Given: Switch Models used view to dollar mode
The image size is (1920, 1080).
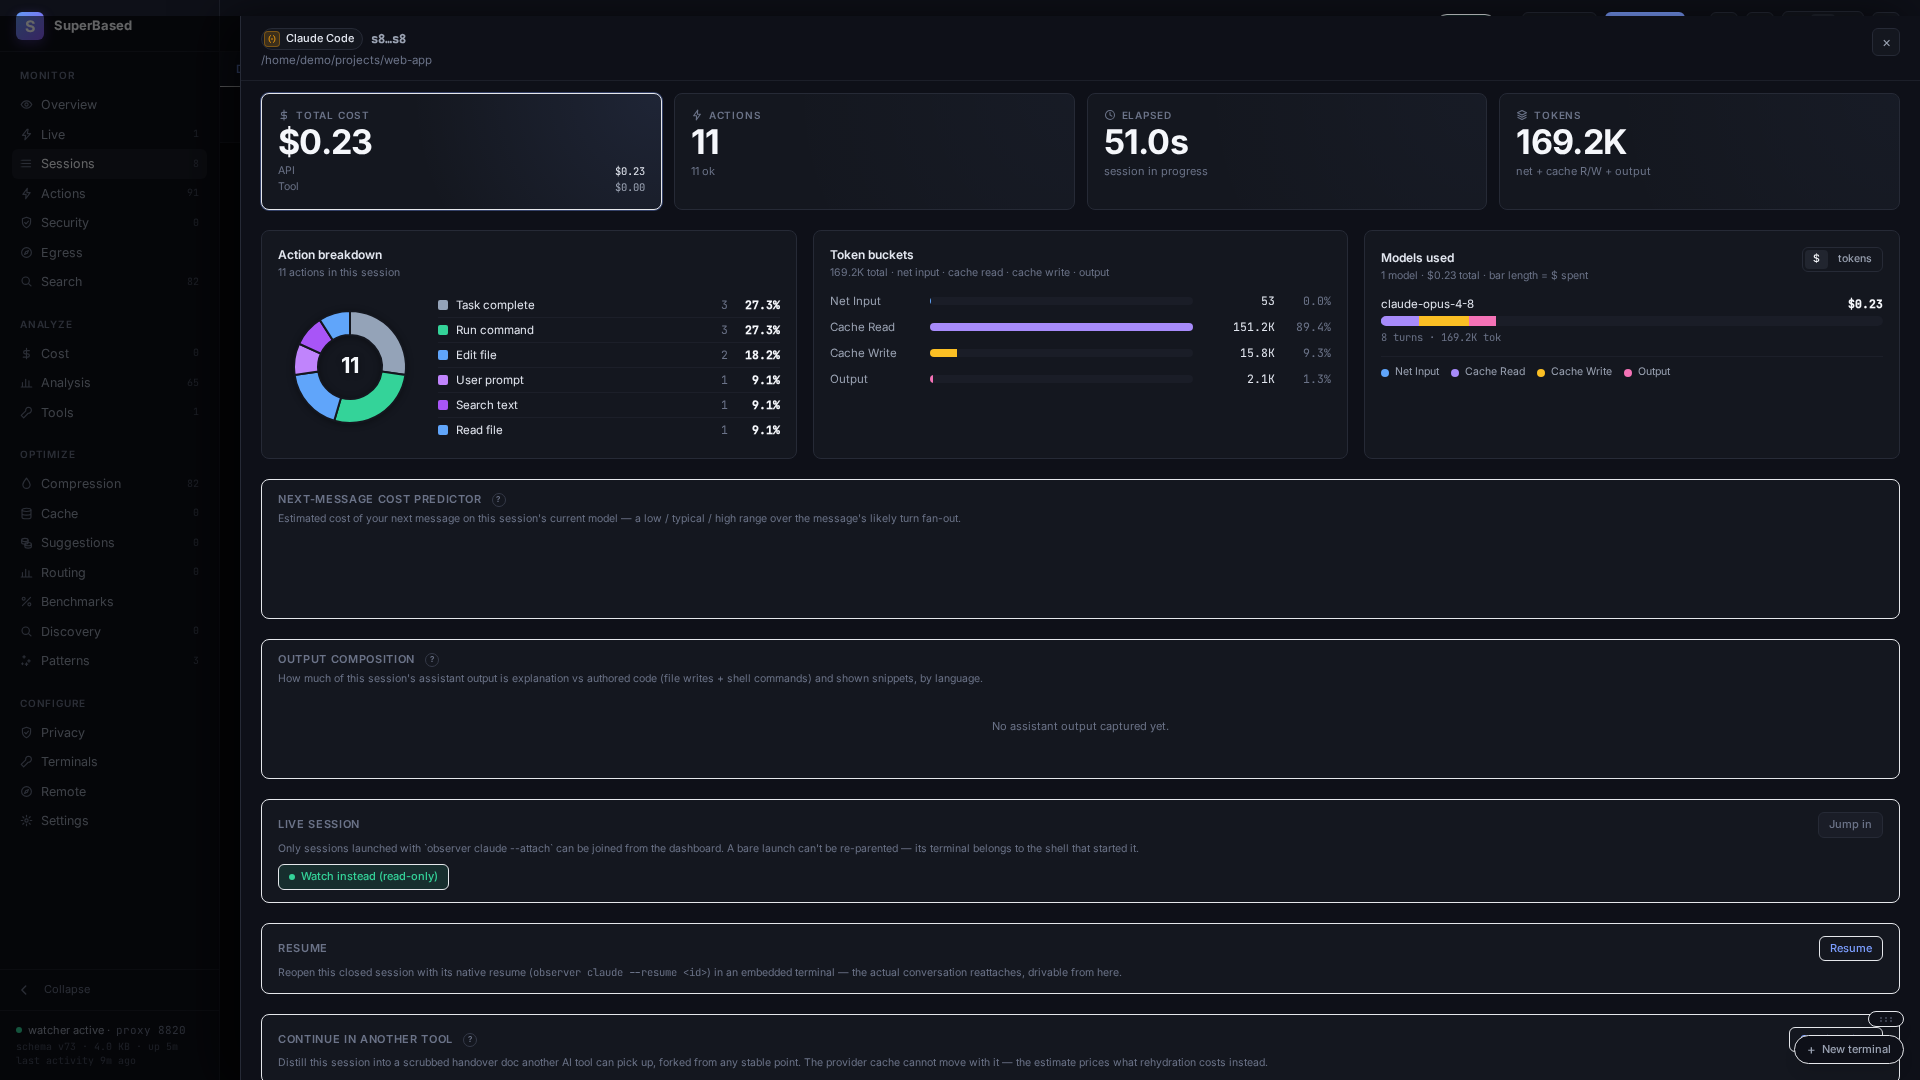Looking at the screenshot, I should pyautogui.click(x=1816, y=259).
